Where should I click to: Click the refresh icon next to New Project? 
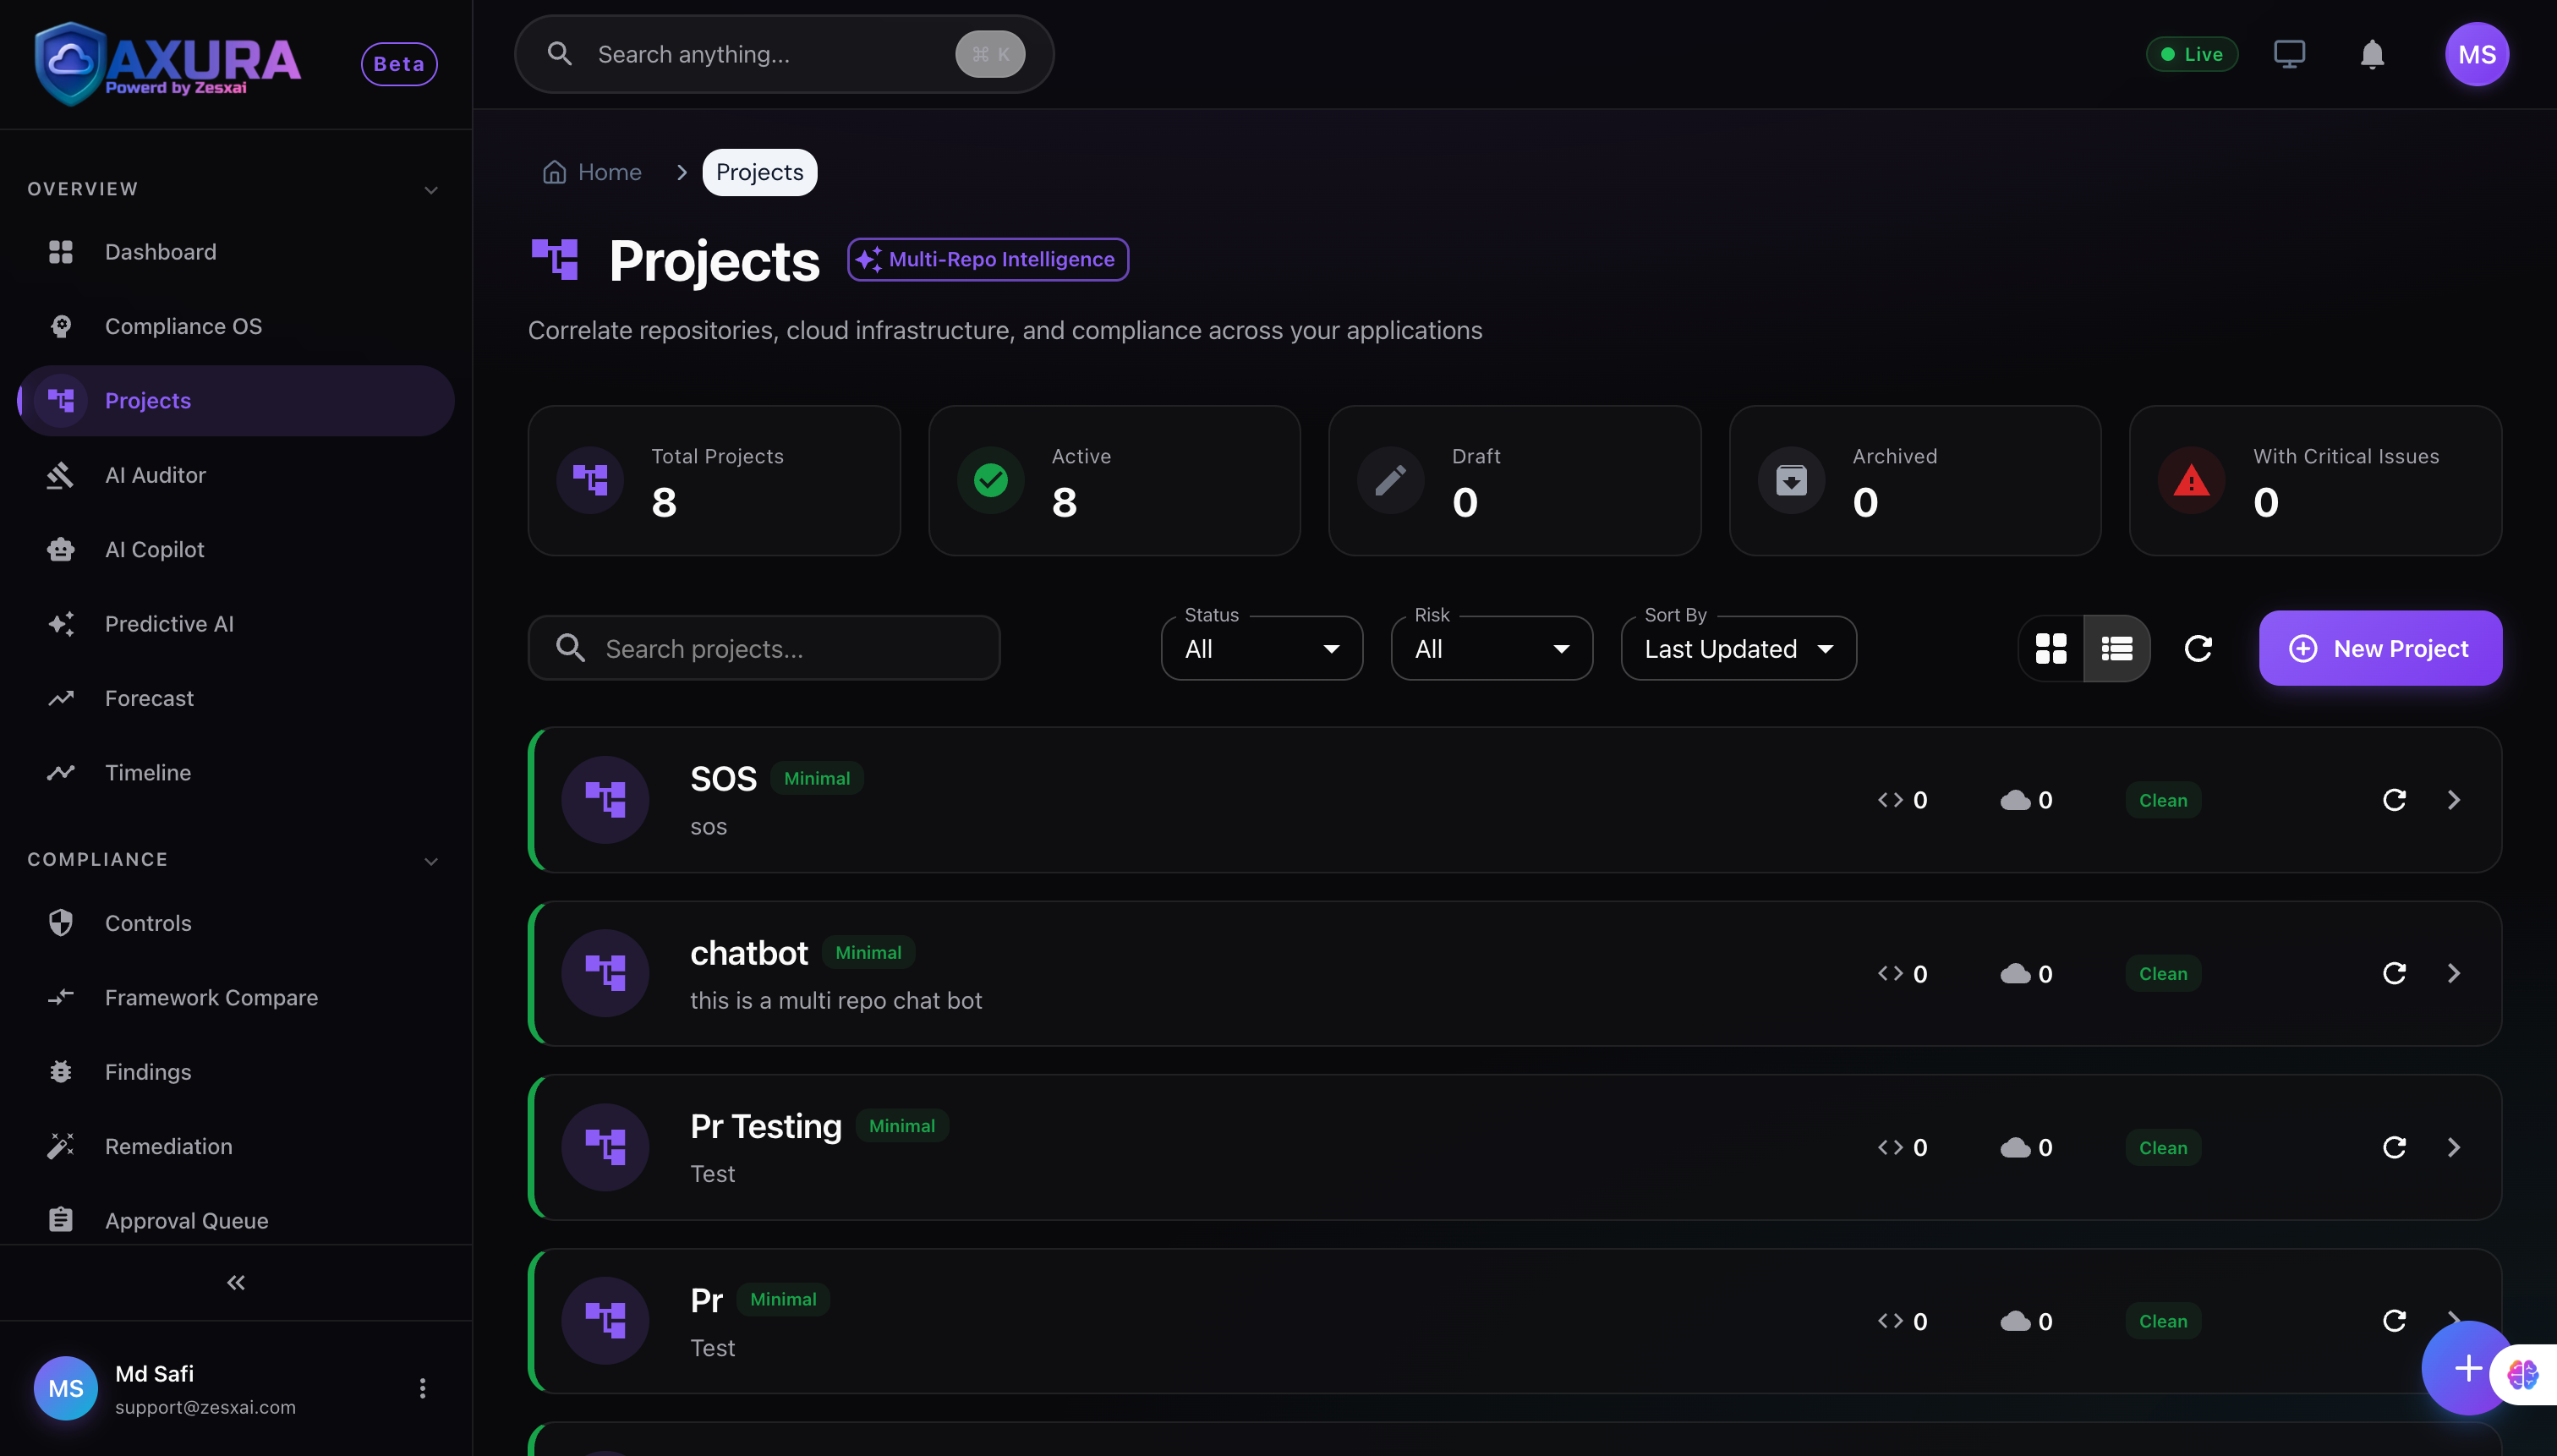click(x=2198, y=648)
